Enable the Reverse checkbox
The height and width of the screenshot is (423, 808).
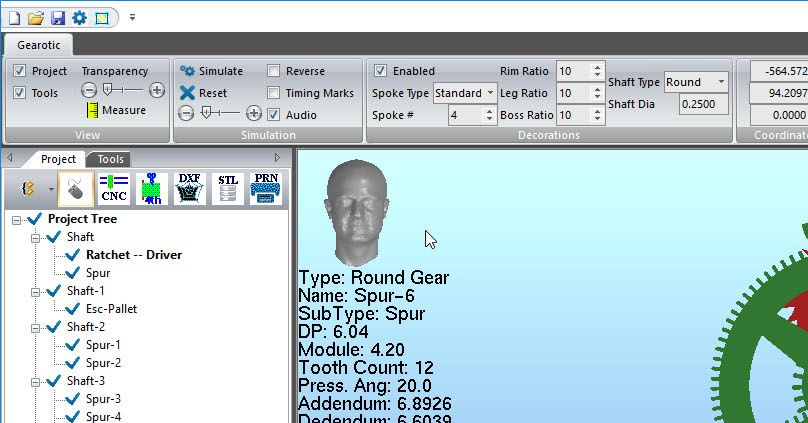(274, 71)
